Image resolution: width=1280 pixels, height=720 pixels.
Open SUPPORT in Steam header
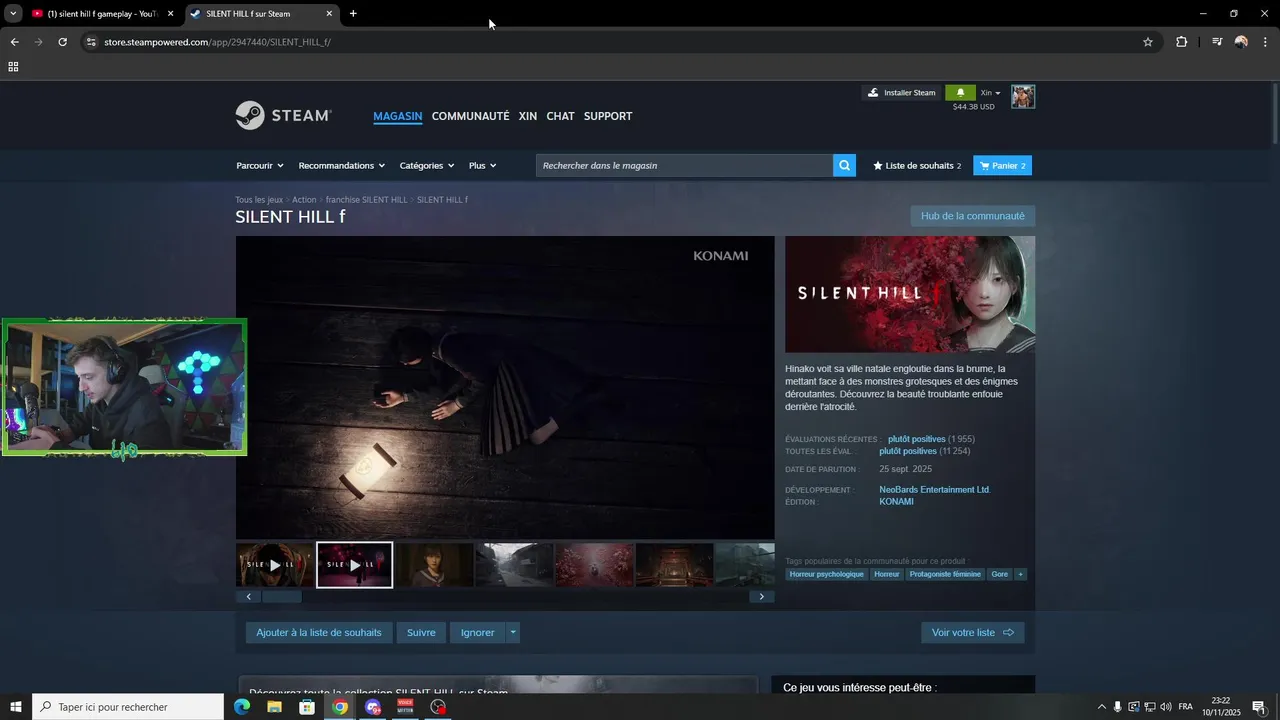pos(608,116)
